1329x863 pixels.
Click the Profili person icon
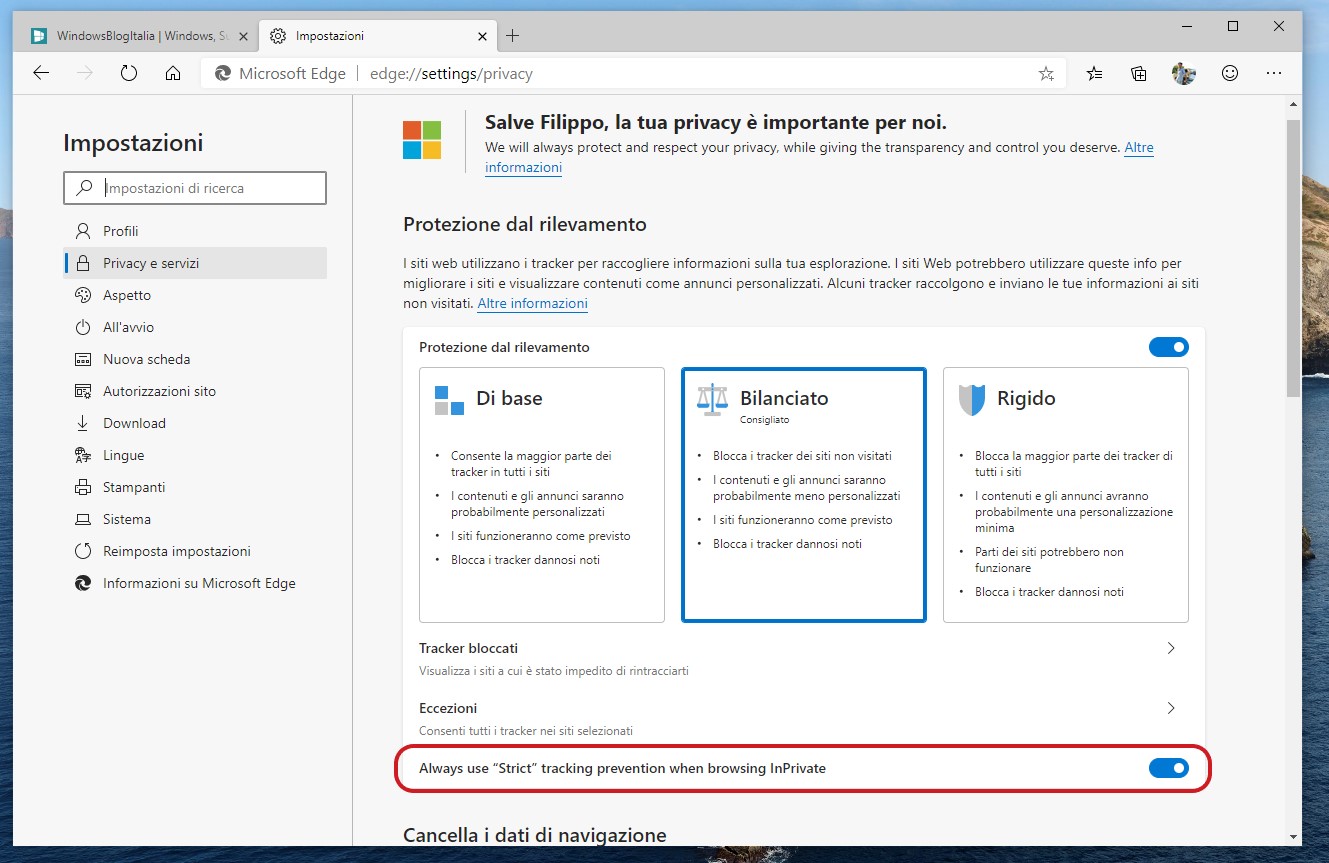83,231
